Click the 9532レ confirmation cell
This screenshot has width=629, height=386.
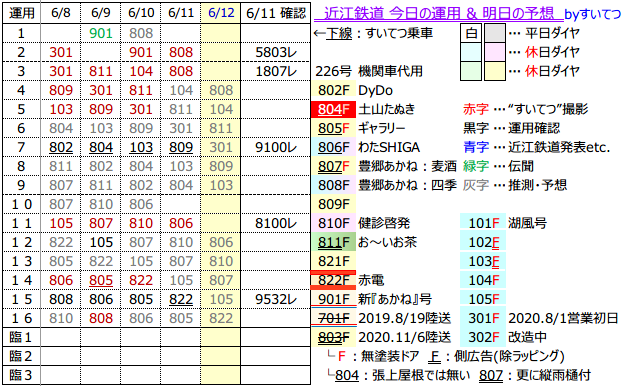pyautogui.click(x=276, y=299)
